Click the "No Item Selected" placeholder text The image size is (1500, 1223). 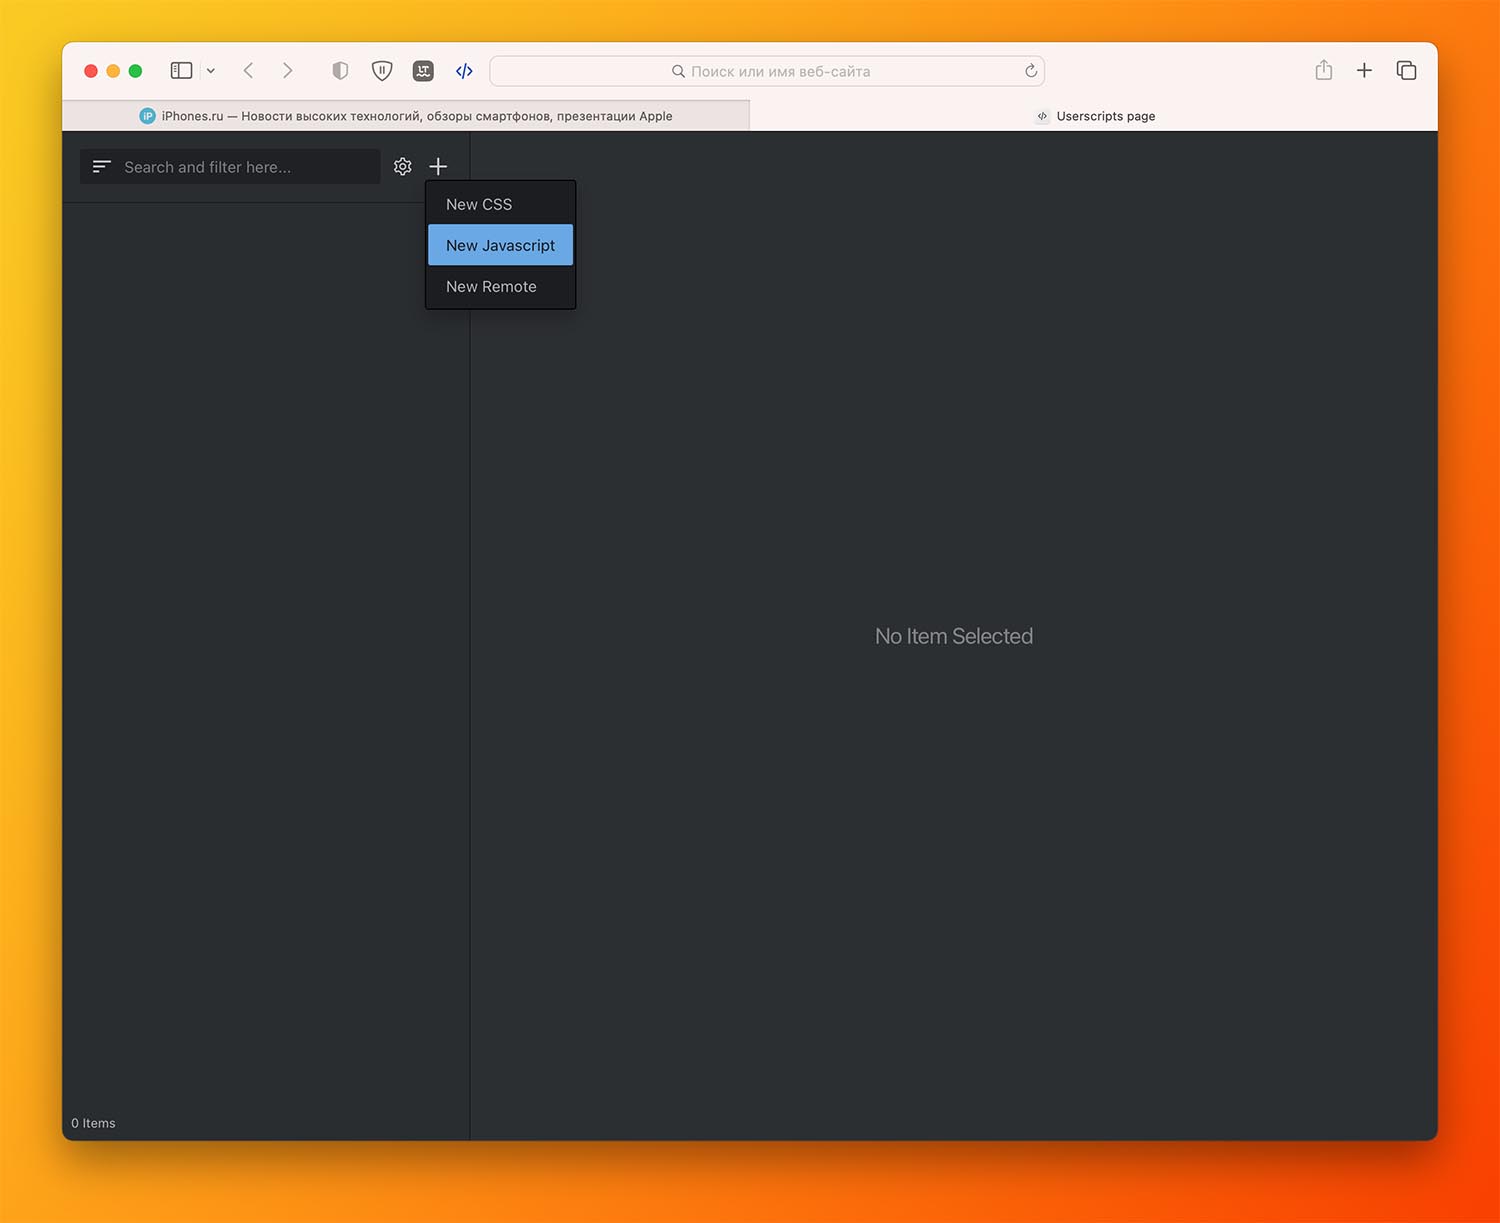[x=954, y=636]
